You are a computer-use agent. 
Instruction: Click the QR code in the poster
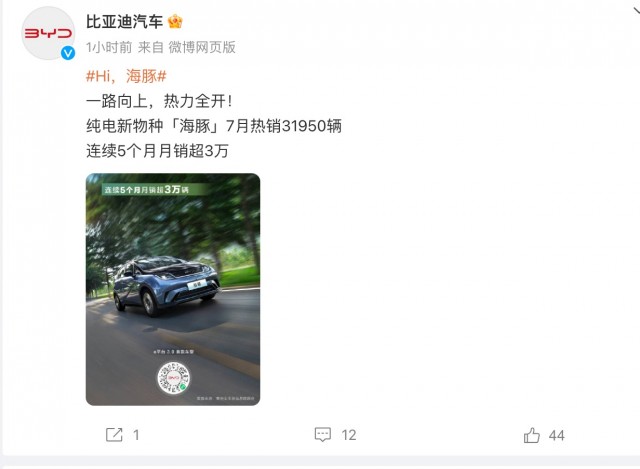tap(174, 378)
